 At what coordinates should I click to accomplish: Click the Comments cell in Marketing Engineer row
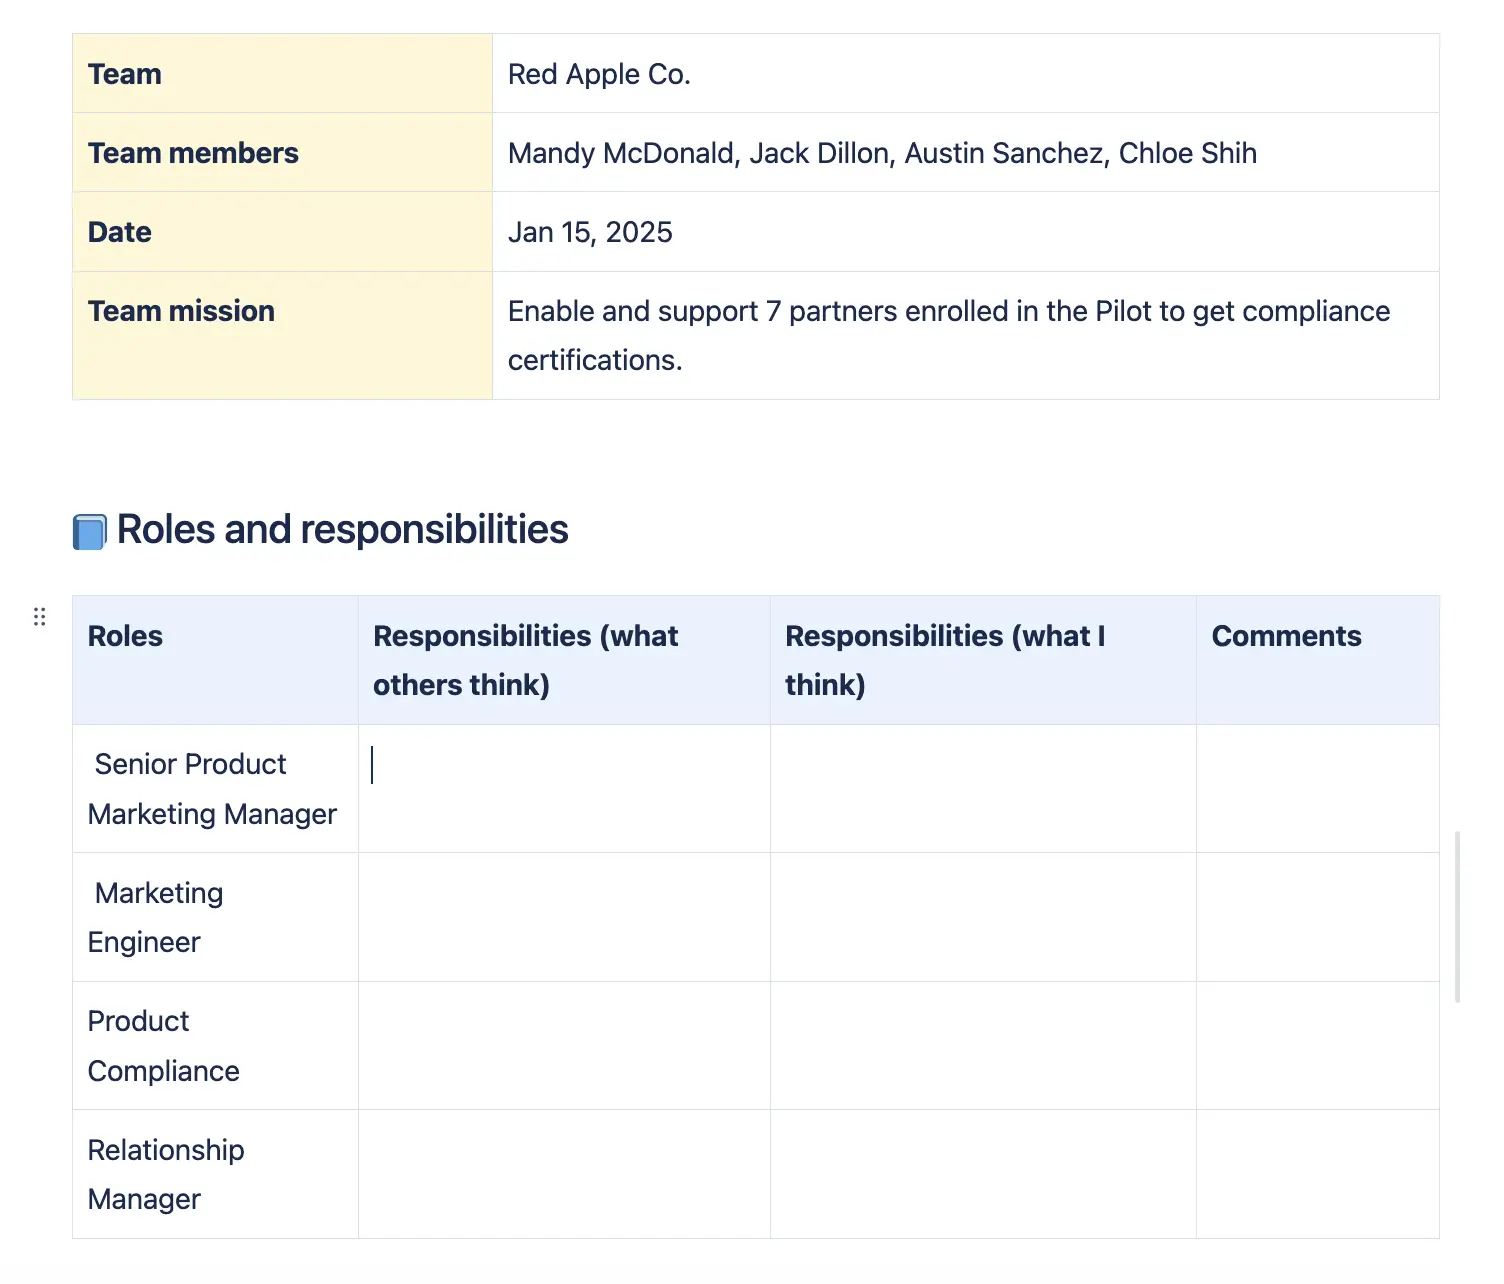pos(1318,917)
